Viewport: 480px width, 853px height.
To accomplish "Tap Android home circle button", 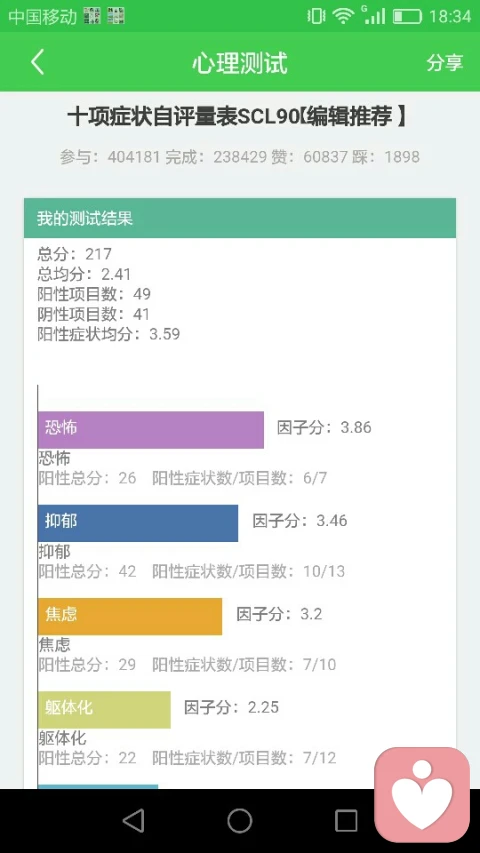I will [x=239, y=820].
